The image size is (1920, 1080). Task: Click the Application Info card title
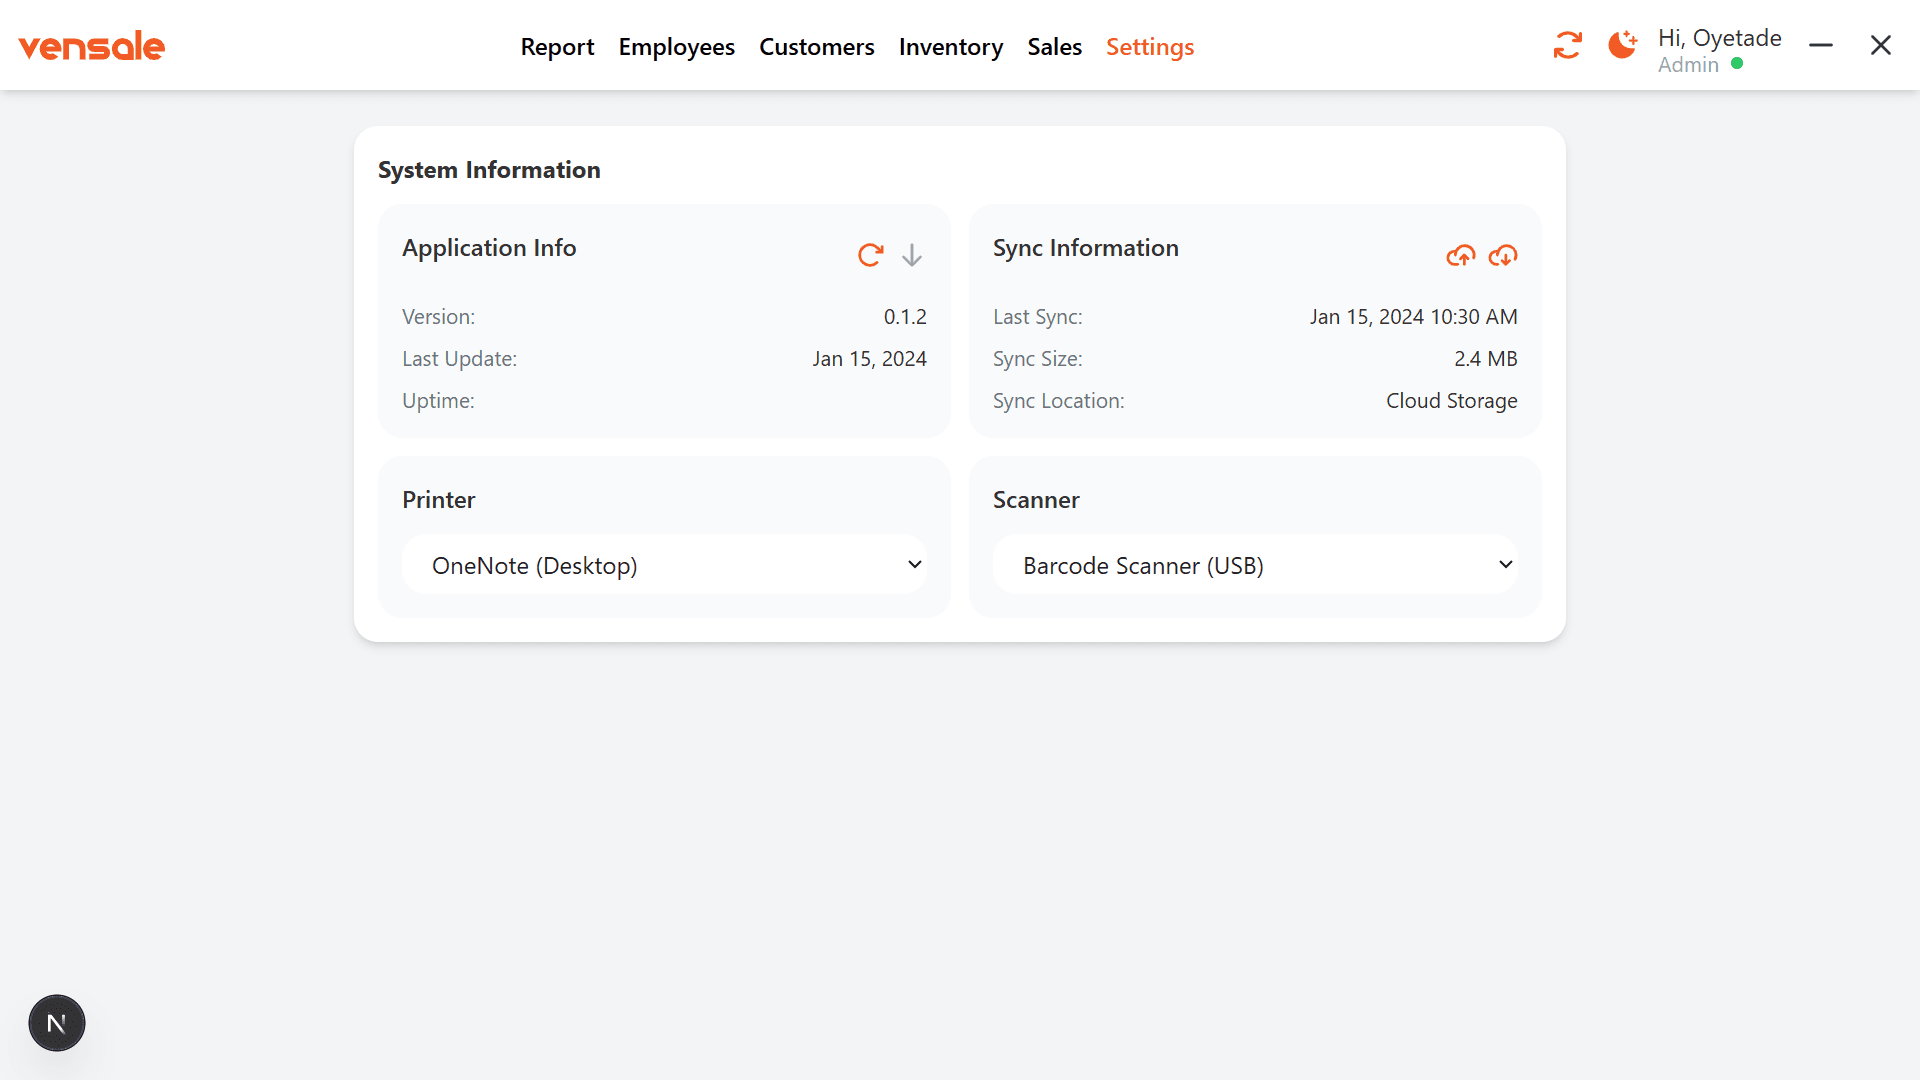coord(489,248)
